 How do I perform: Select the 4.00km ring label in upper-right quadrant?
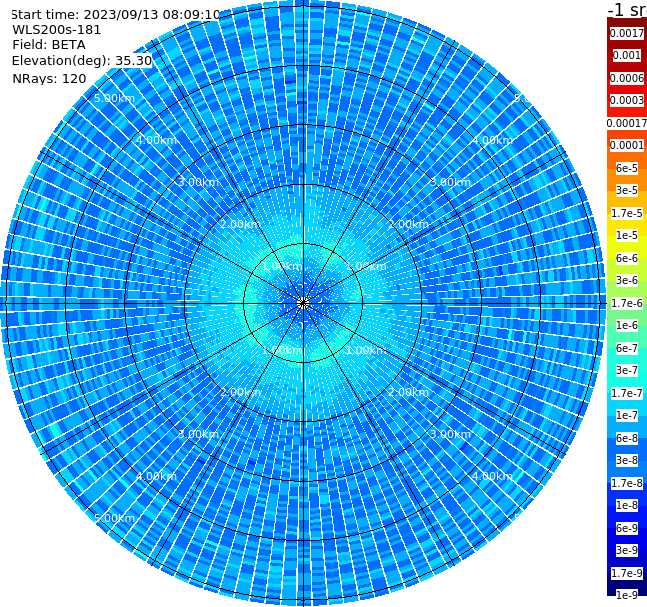[x=492, y=140]
